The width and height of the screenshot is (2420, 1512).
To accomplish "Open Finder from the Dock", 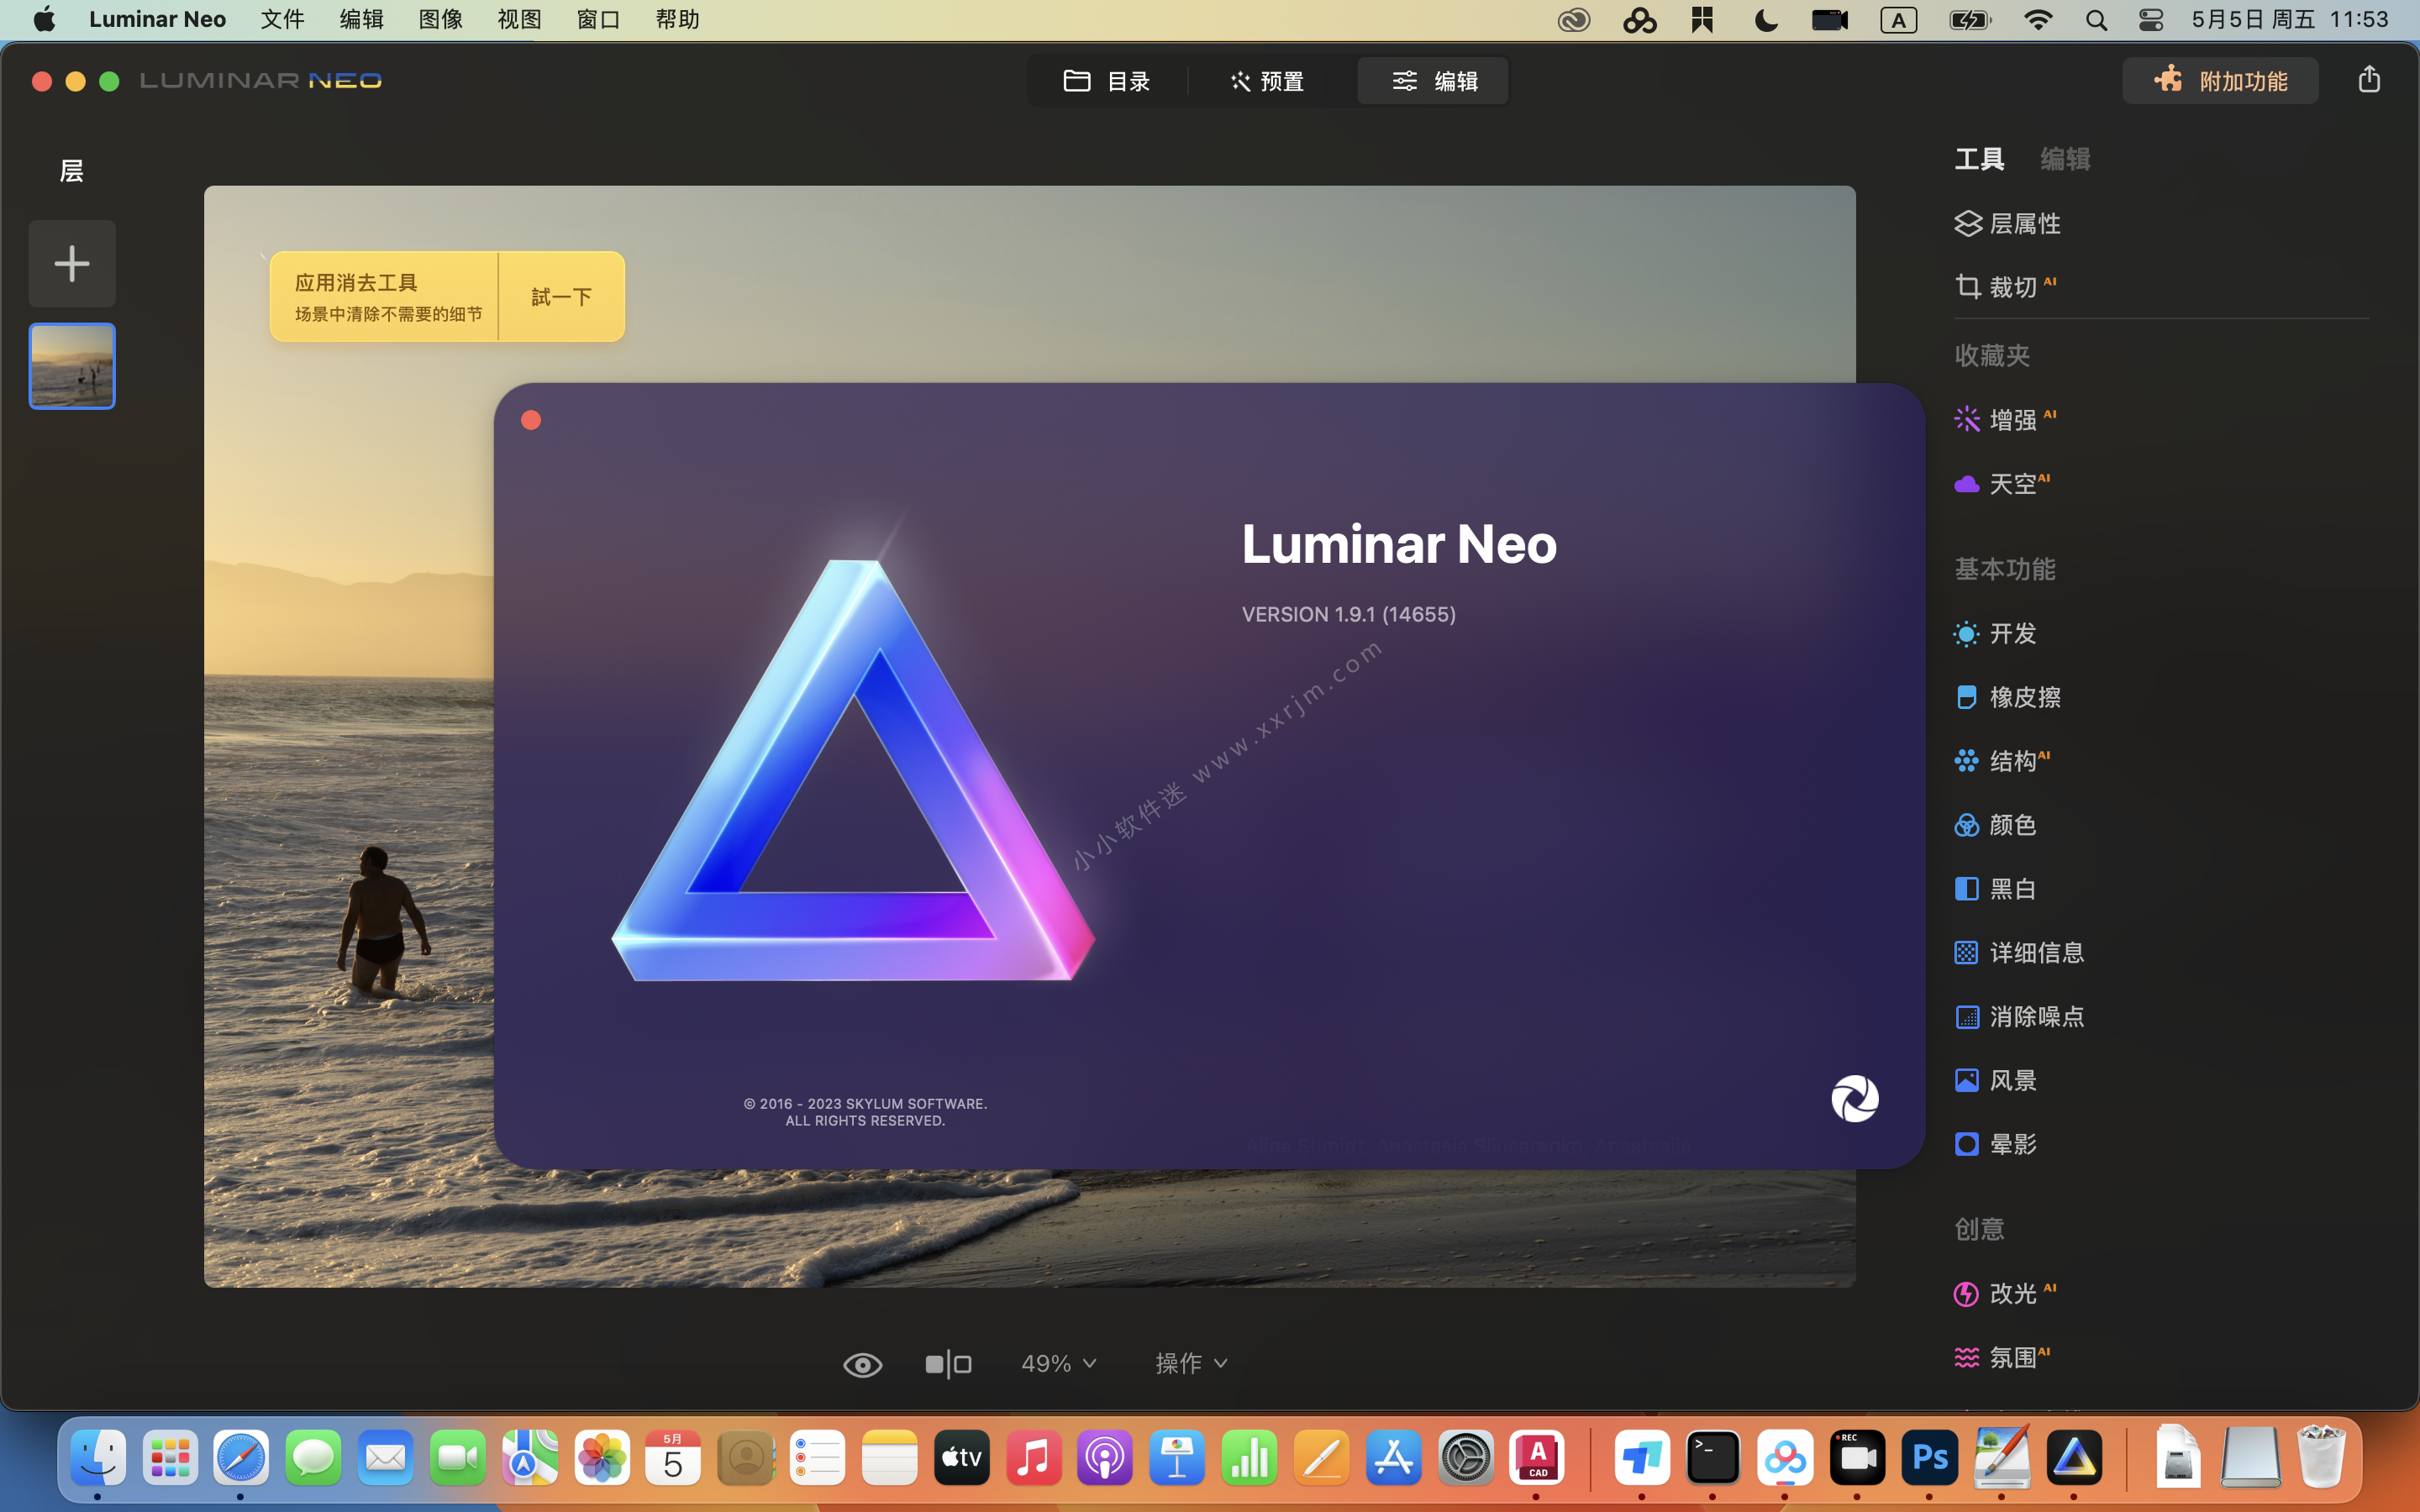I will tap(98, 1457).
